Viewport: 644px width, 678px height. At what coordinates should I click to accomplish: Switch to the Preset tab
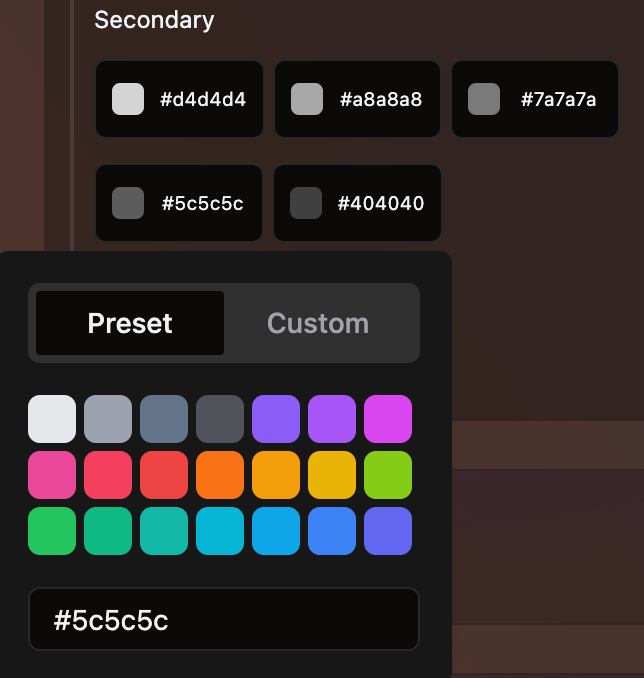pos(130,323)
